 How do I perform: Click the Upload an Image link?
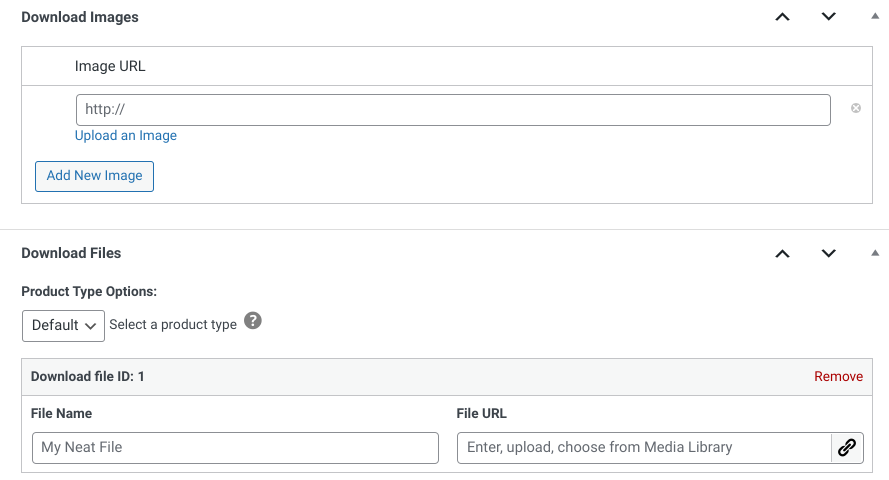pos(126,135)
